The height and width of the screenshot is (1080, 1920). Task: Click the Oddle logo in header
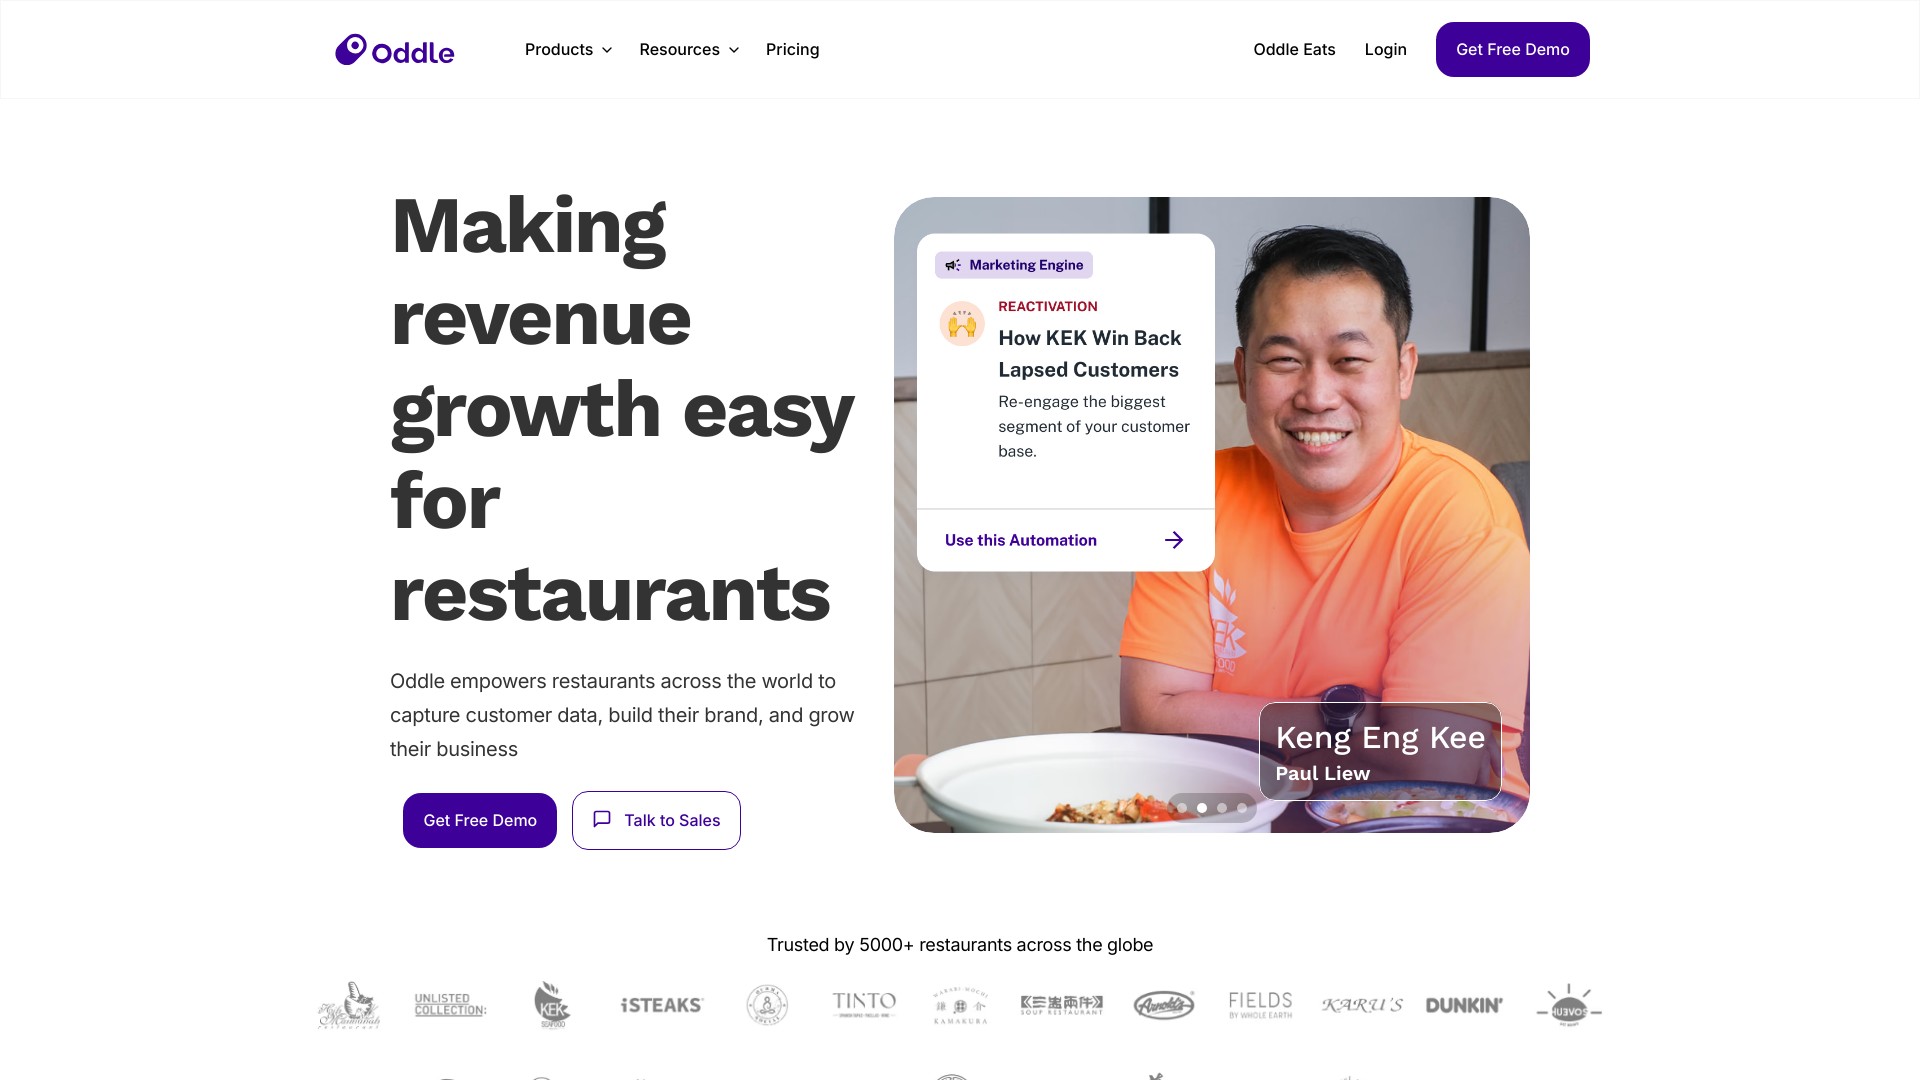pos(394,50)
